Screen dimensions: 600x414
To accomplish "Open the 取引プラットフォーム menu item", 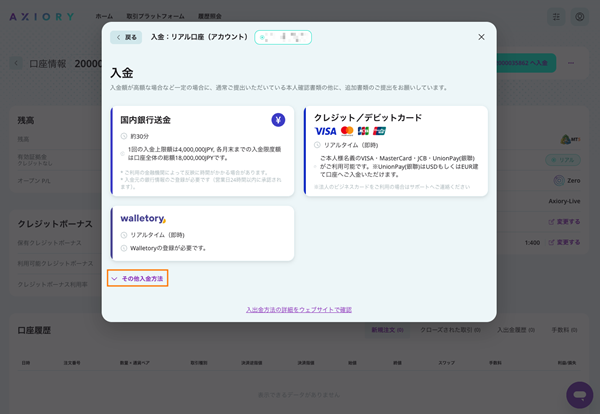I will click(x=155, y=16).
